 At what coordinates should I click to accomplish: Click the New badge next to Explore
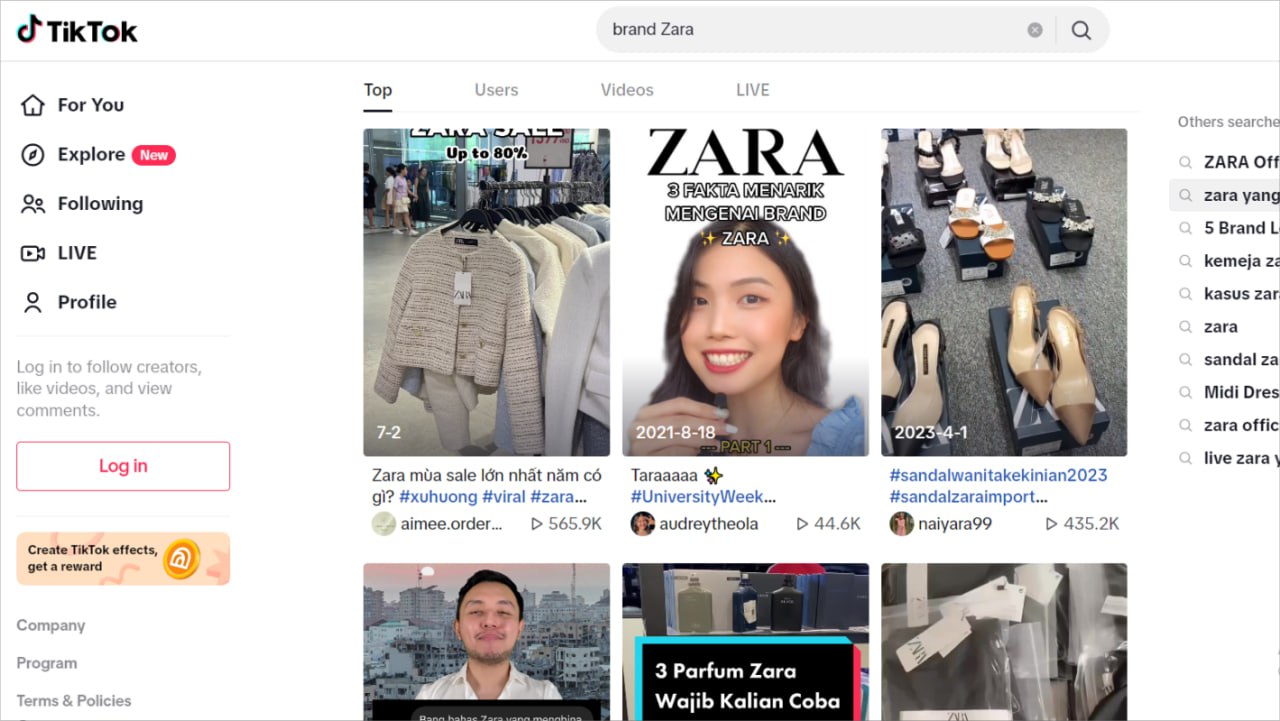click(x=154, y=155)
